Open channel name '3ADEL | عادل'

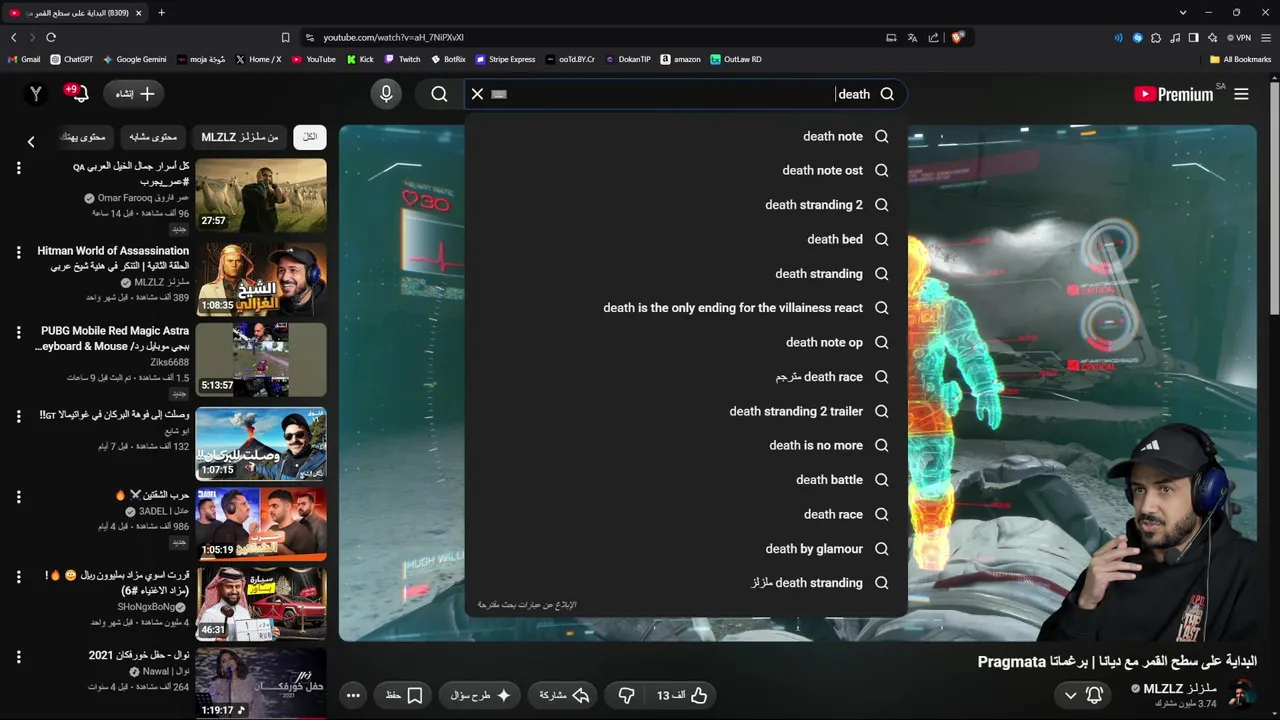click(x=163, y=511)
